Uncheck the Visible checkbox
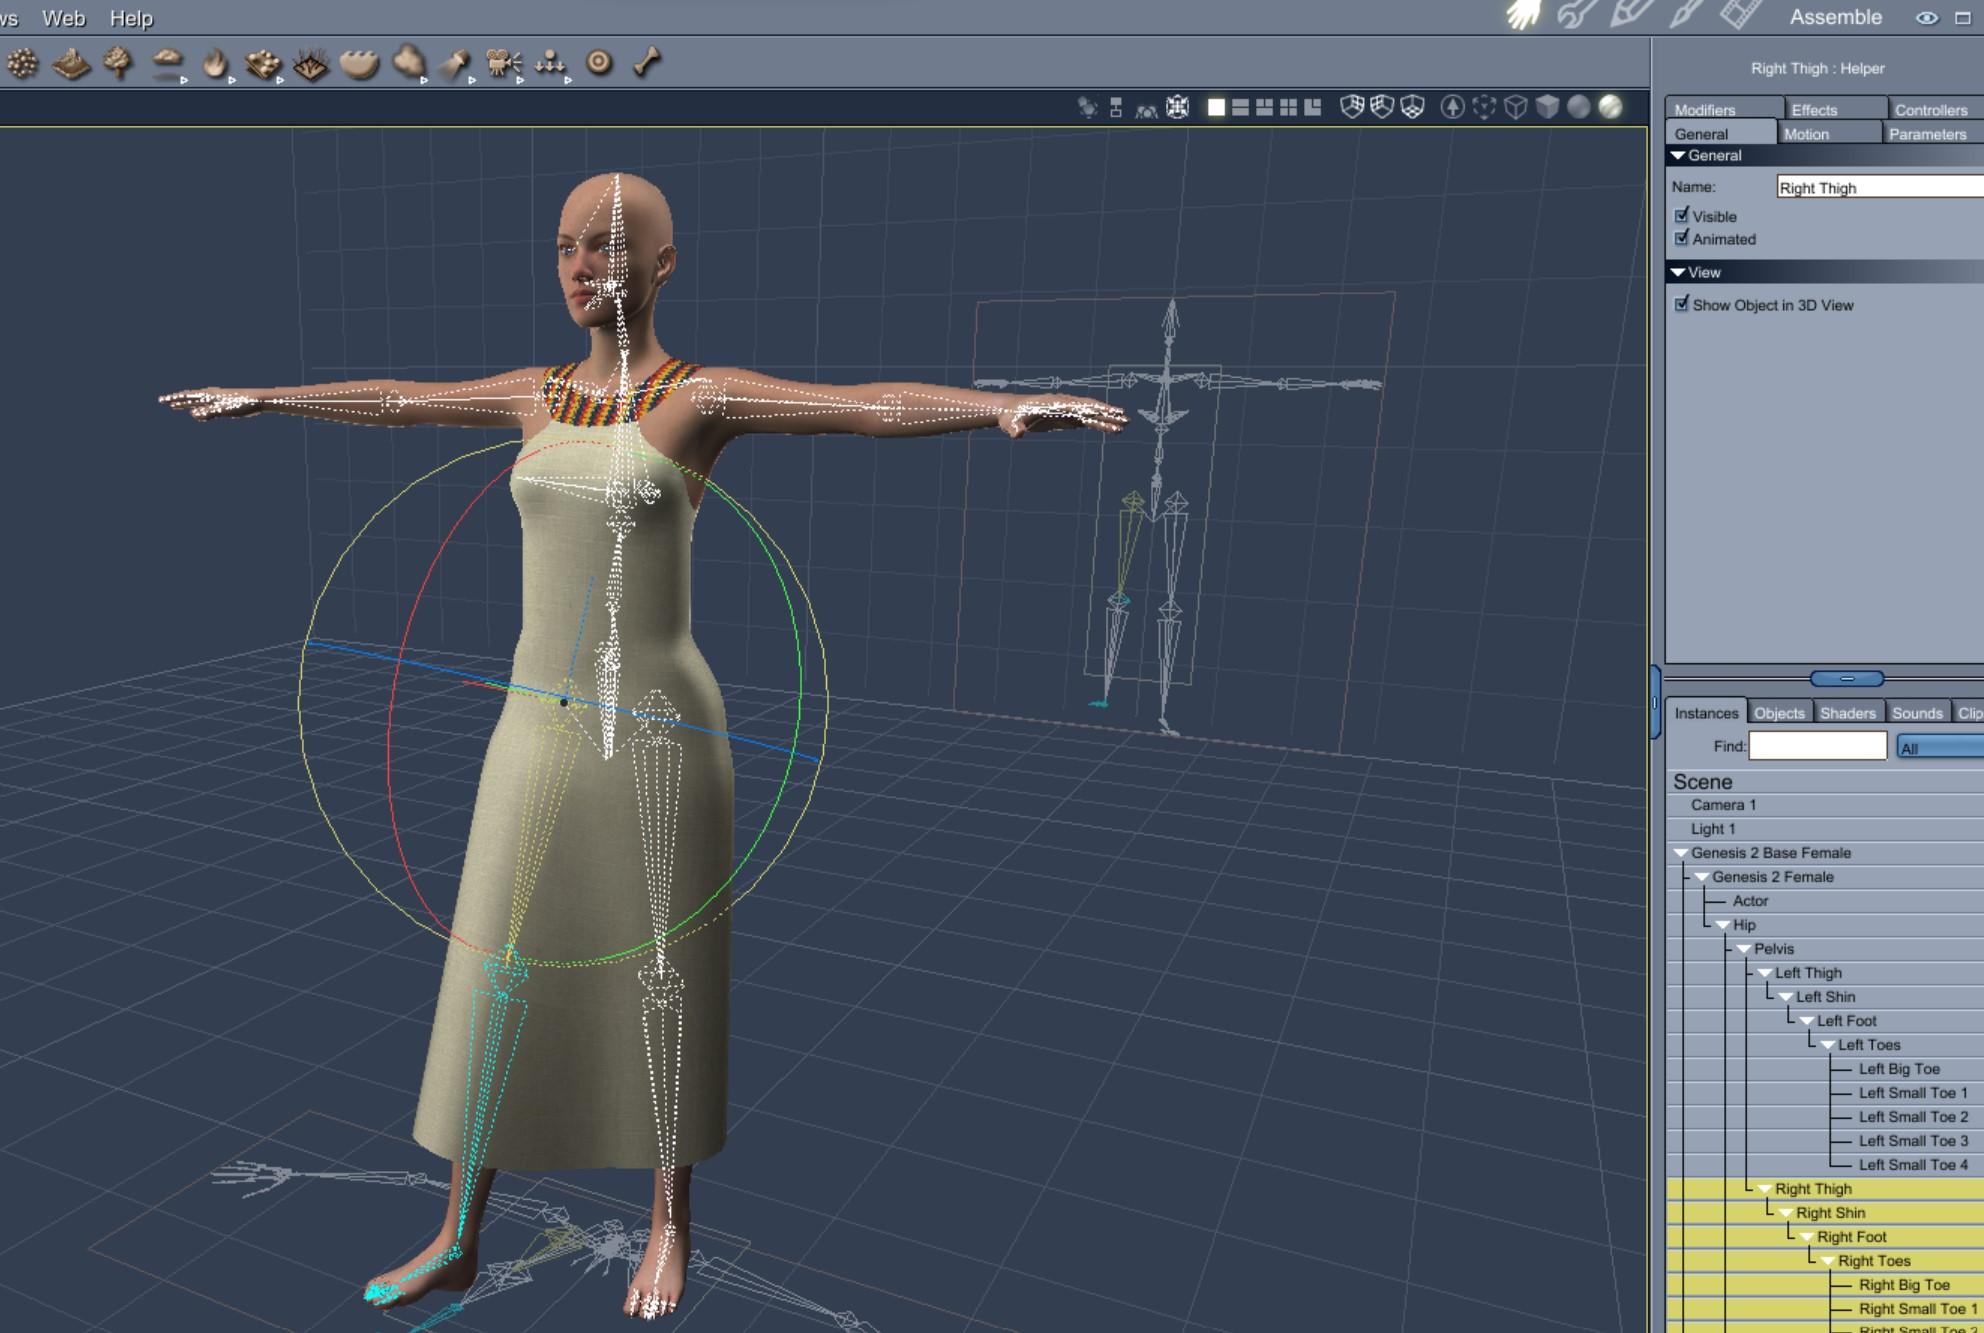Viewport: 1984px width, 1333px height. tap(1682, 215)
